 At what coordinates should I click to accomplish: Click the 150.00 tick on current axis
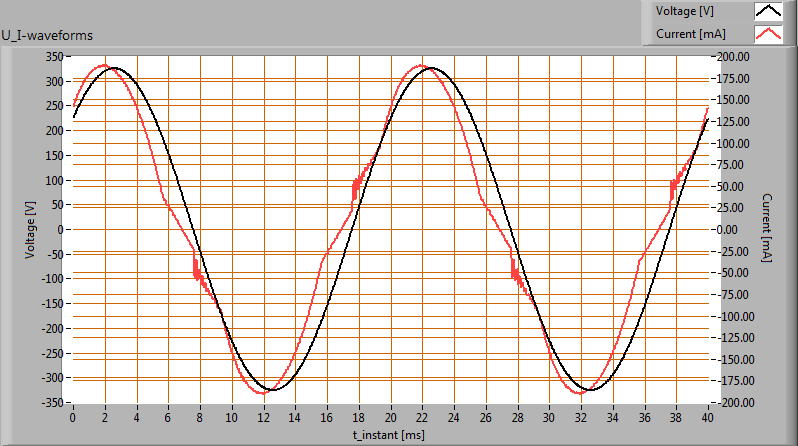[733, 99]
